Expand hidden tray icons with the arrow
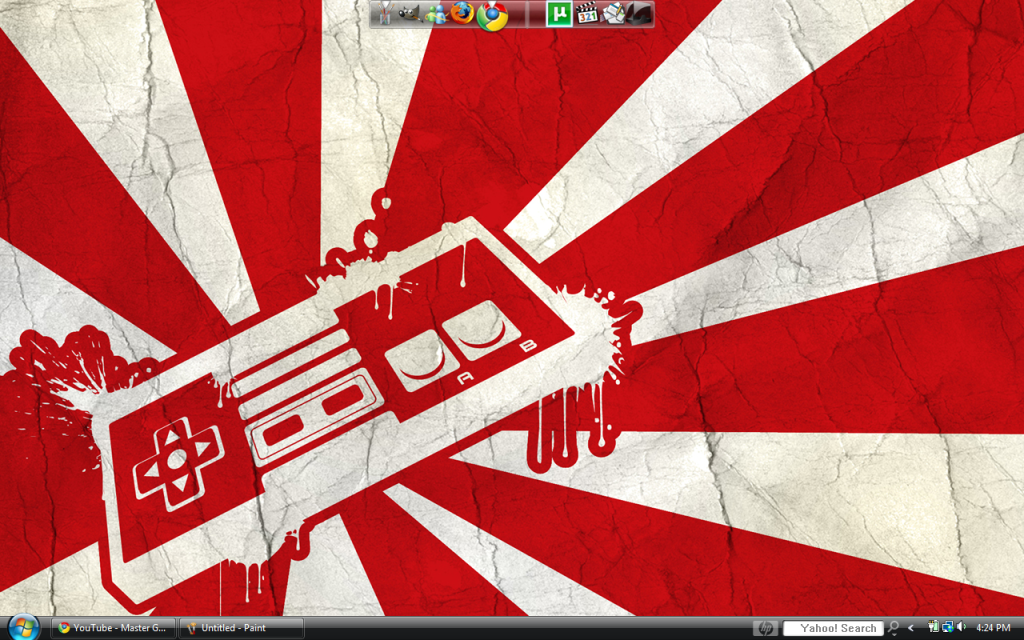Viewport: 1024px width, 640px height. click(x=911, y=628)
